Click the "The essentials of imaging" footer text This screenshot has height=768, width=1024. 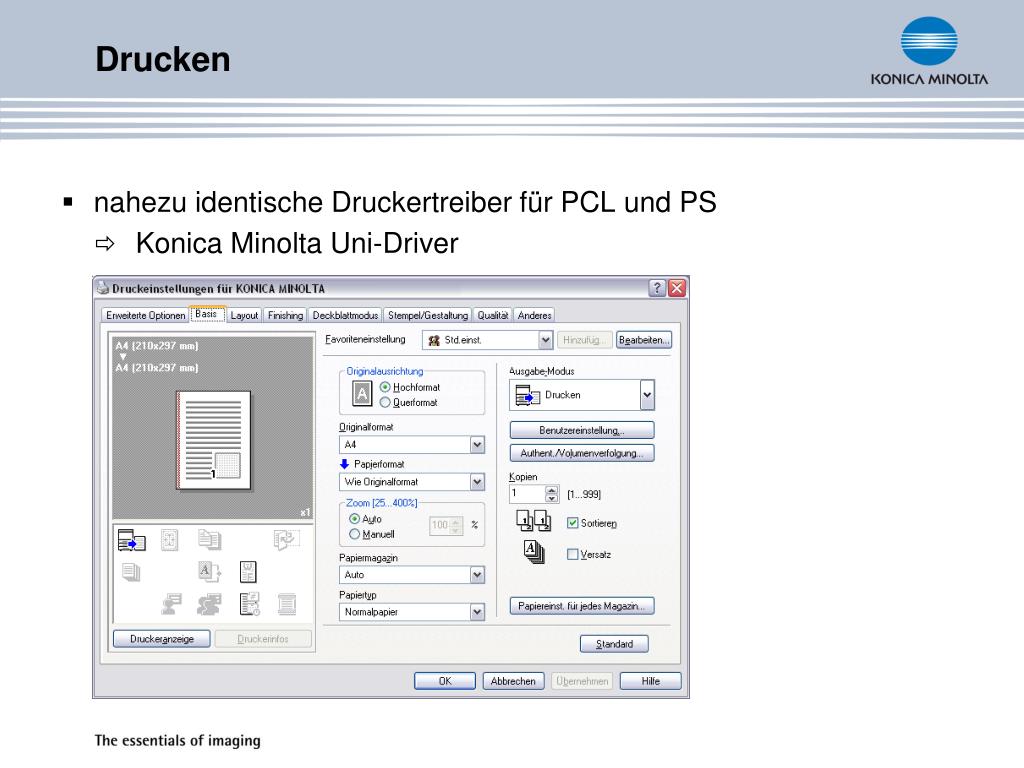178,741
